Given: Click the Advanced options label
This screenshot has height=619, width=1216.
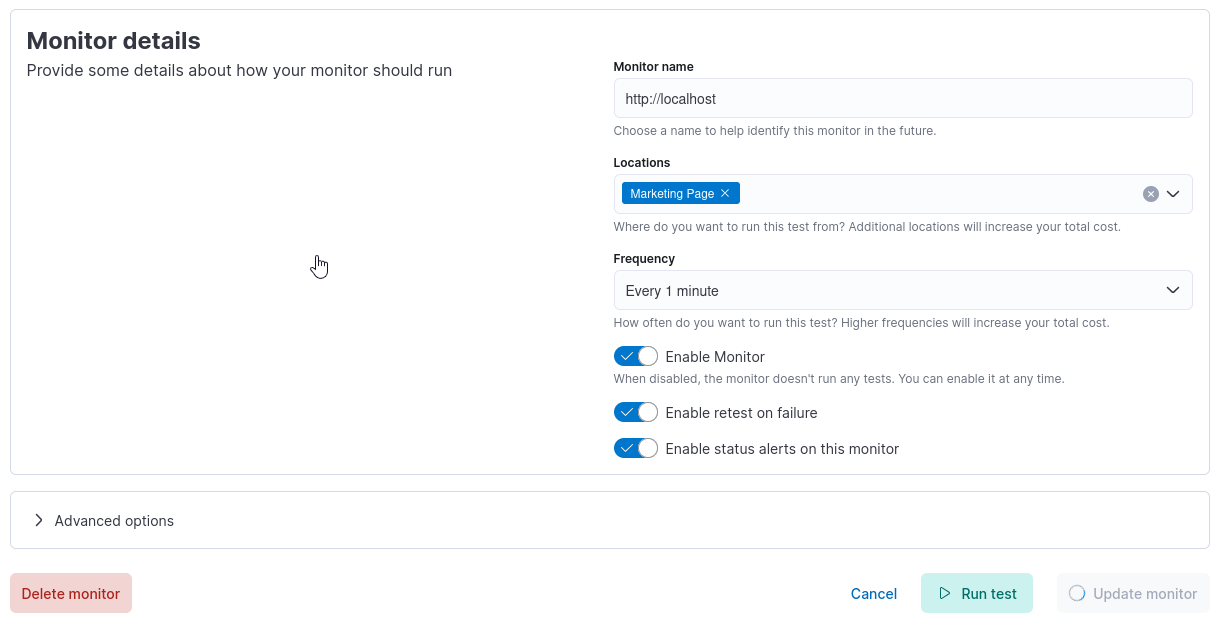Looking at the screenshot, I should coord(114,520).
